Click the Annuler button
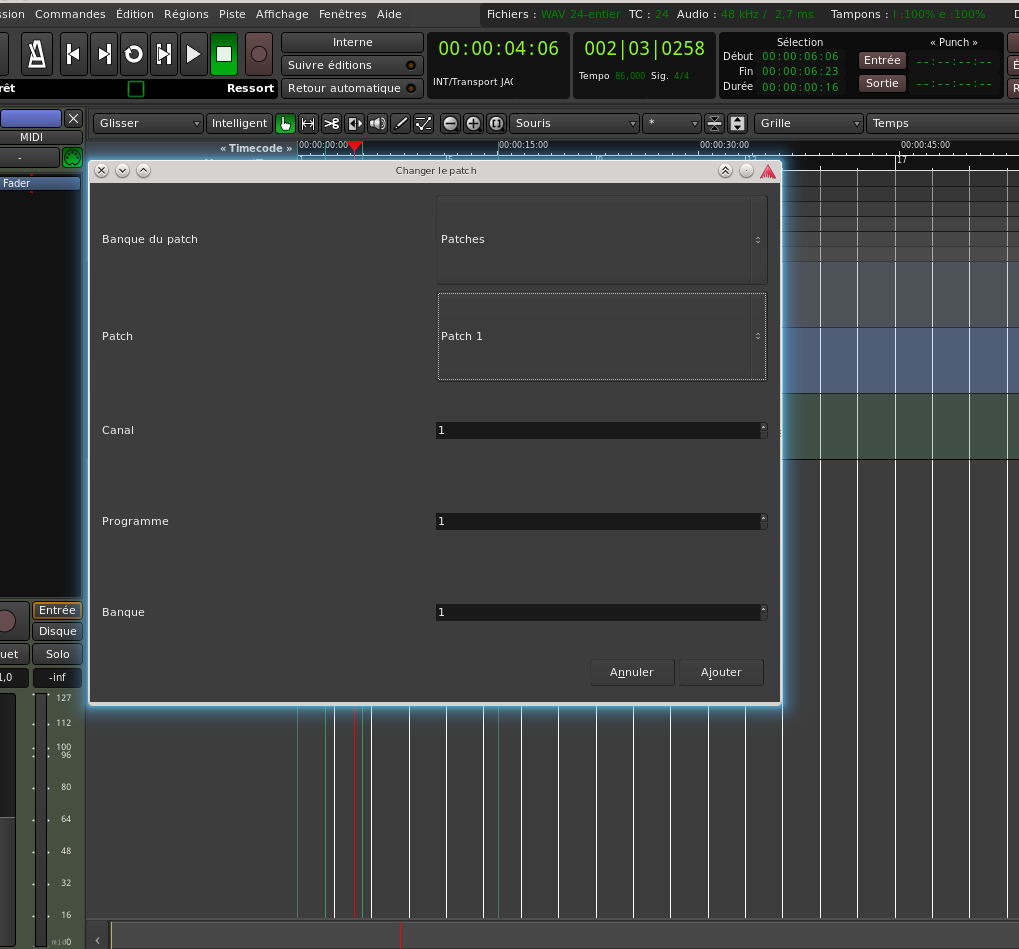Viewport: 1019px width, 949px height. [x=632, y=672]
